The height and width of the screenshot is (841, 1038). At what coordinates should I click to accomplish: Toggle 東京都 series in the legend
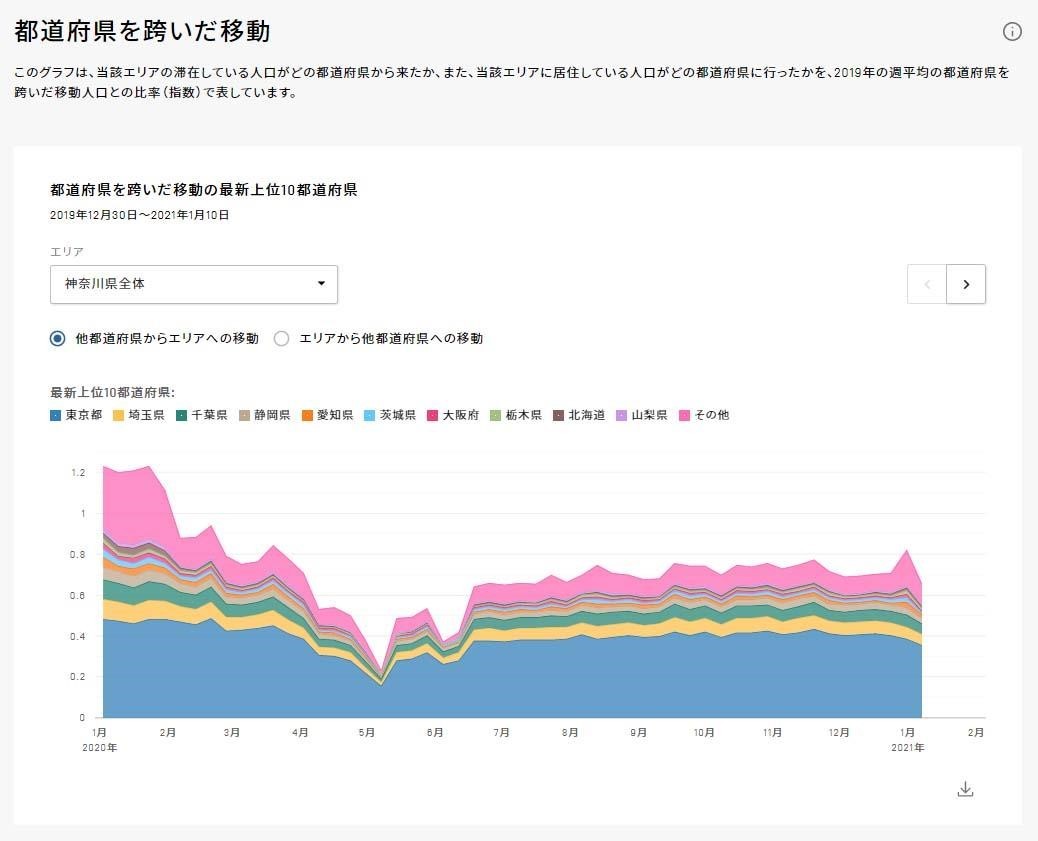pos(77,415)
